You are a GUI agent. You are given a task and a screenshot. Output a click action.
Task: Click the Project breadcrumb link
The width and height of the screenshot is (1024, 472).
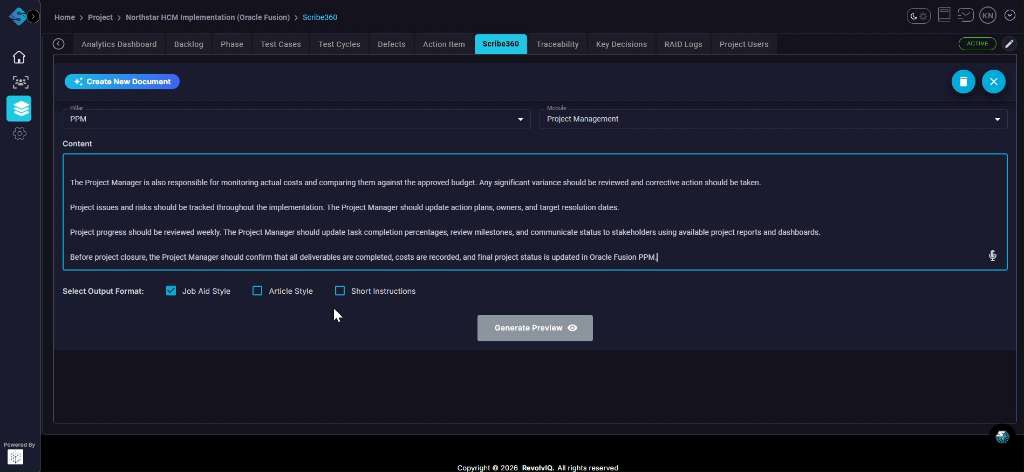pos(100,17)
